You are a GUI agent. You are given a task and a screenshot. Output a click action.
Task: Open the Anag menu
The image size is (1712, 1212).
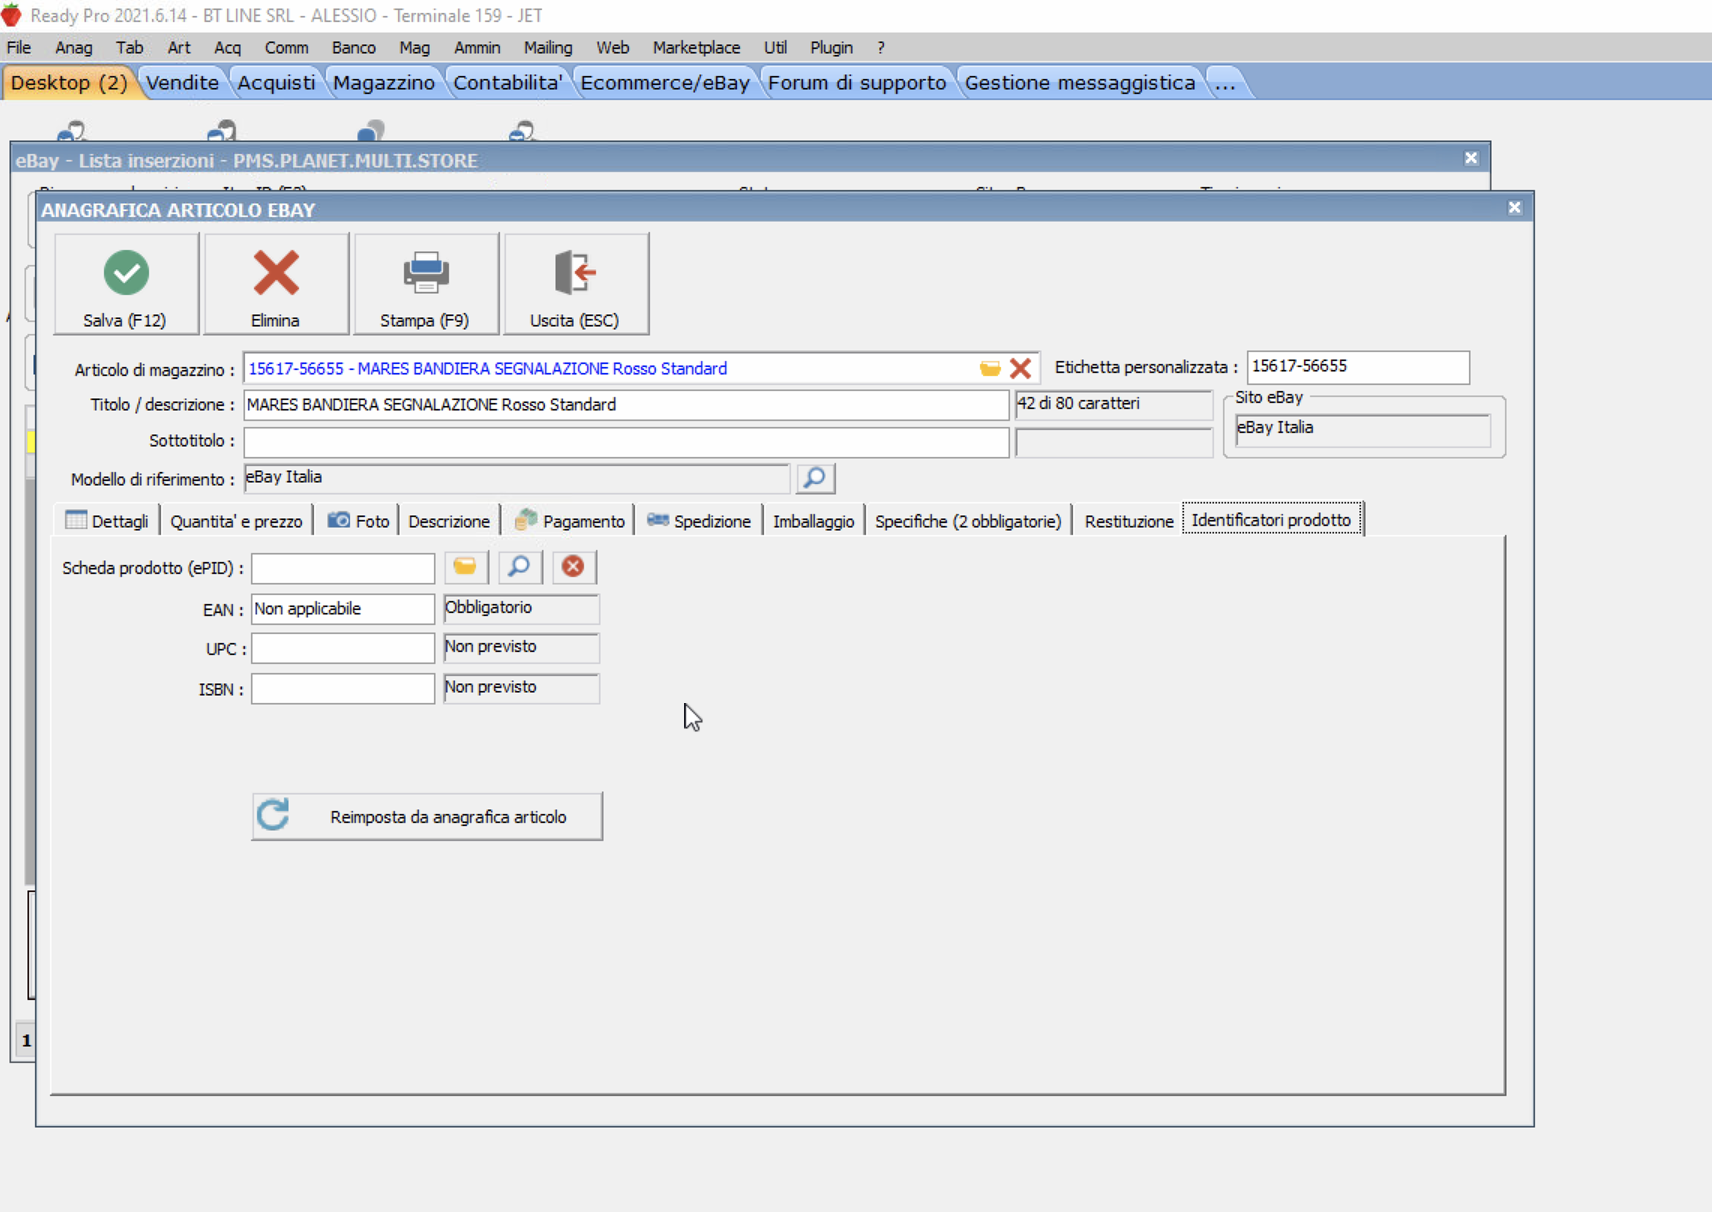pyautogui.click(x=74, y=47)
